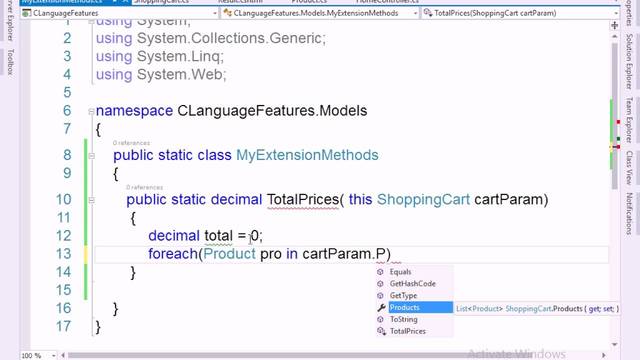The height and width of the screenshot is (360, 640).
Task: Open the Notifications side tab
Action: [x=629, y=213]
